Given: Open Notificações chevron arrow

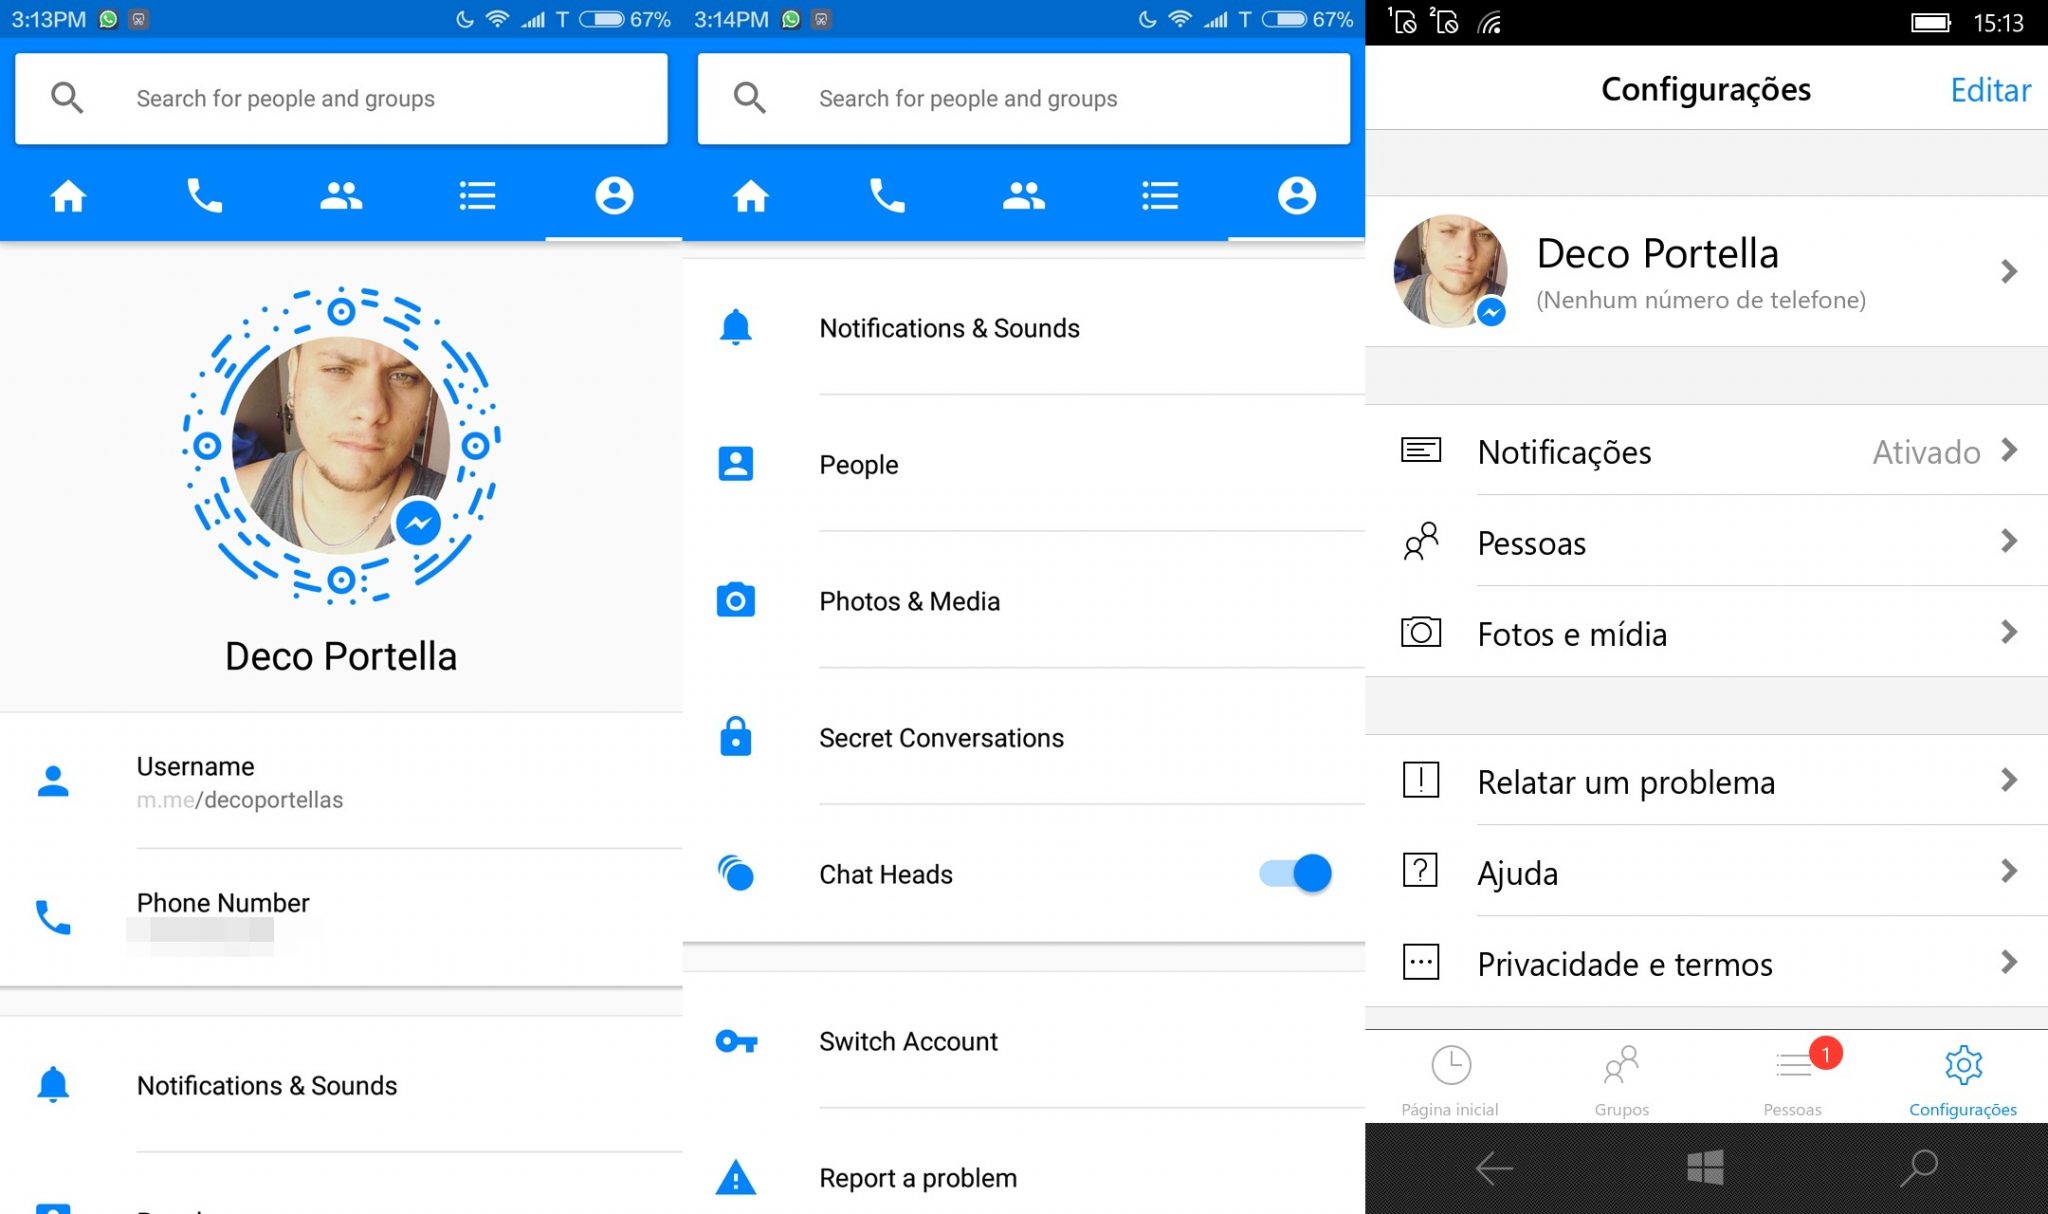Looking at the screenshot, I should coord(2009,450).
